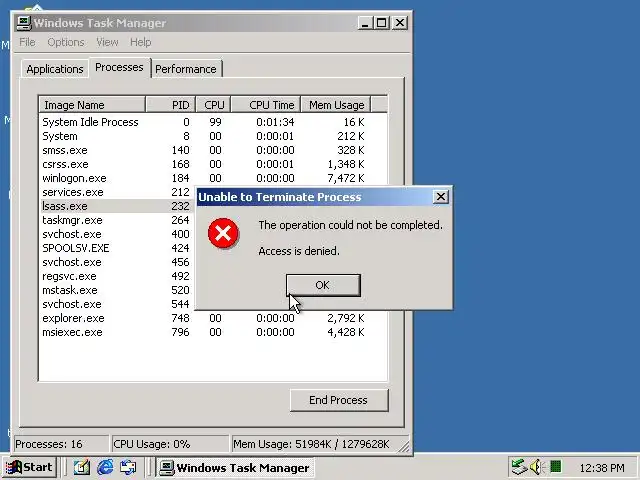
Task: Click the End Process button
Action: pos(339,400)
